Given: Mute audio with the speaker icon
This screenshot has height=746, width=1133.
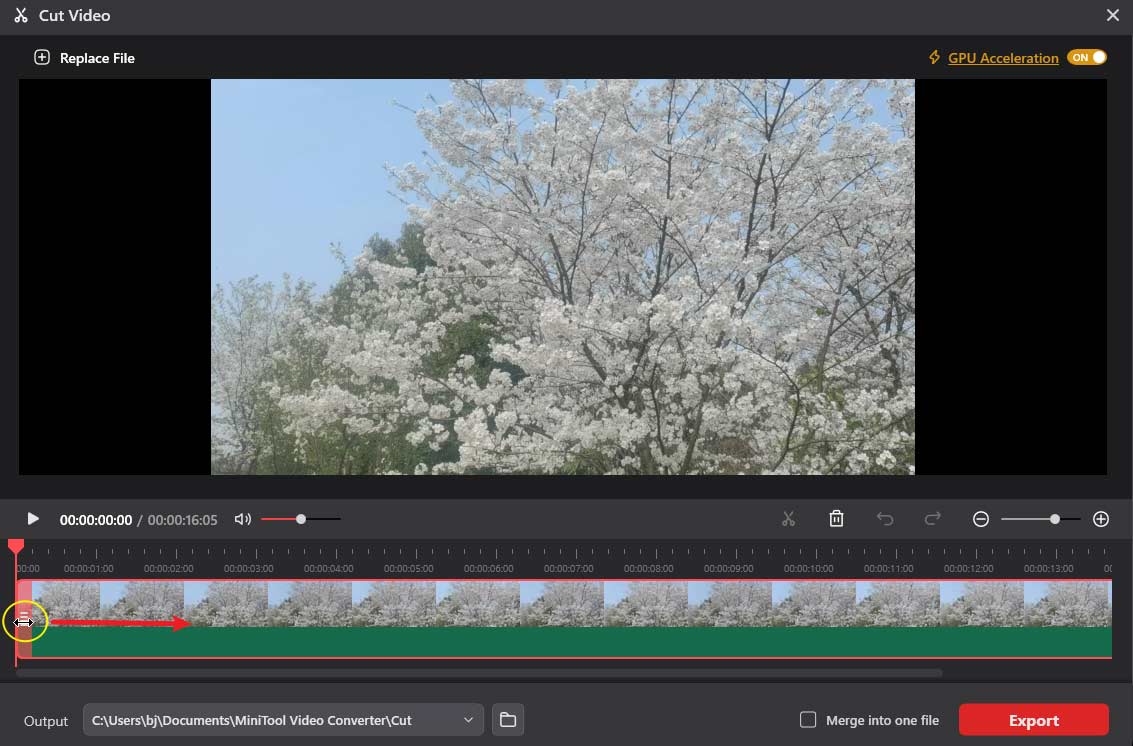Looking at the screenshot, I should [243, 519].
